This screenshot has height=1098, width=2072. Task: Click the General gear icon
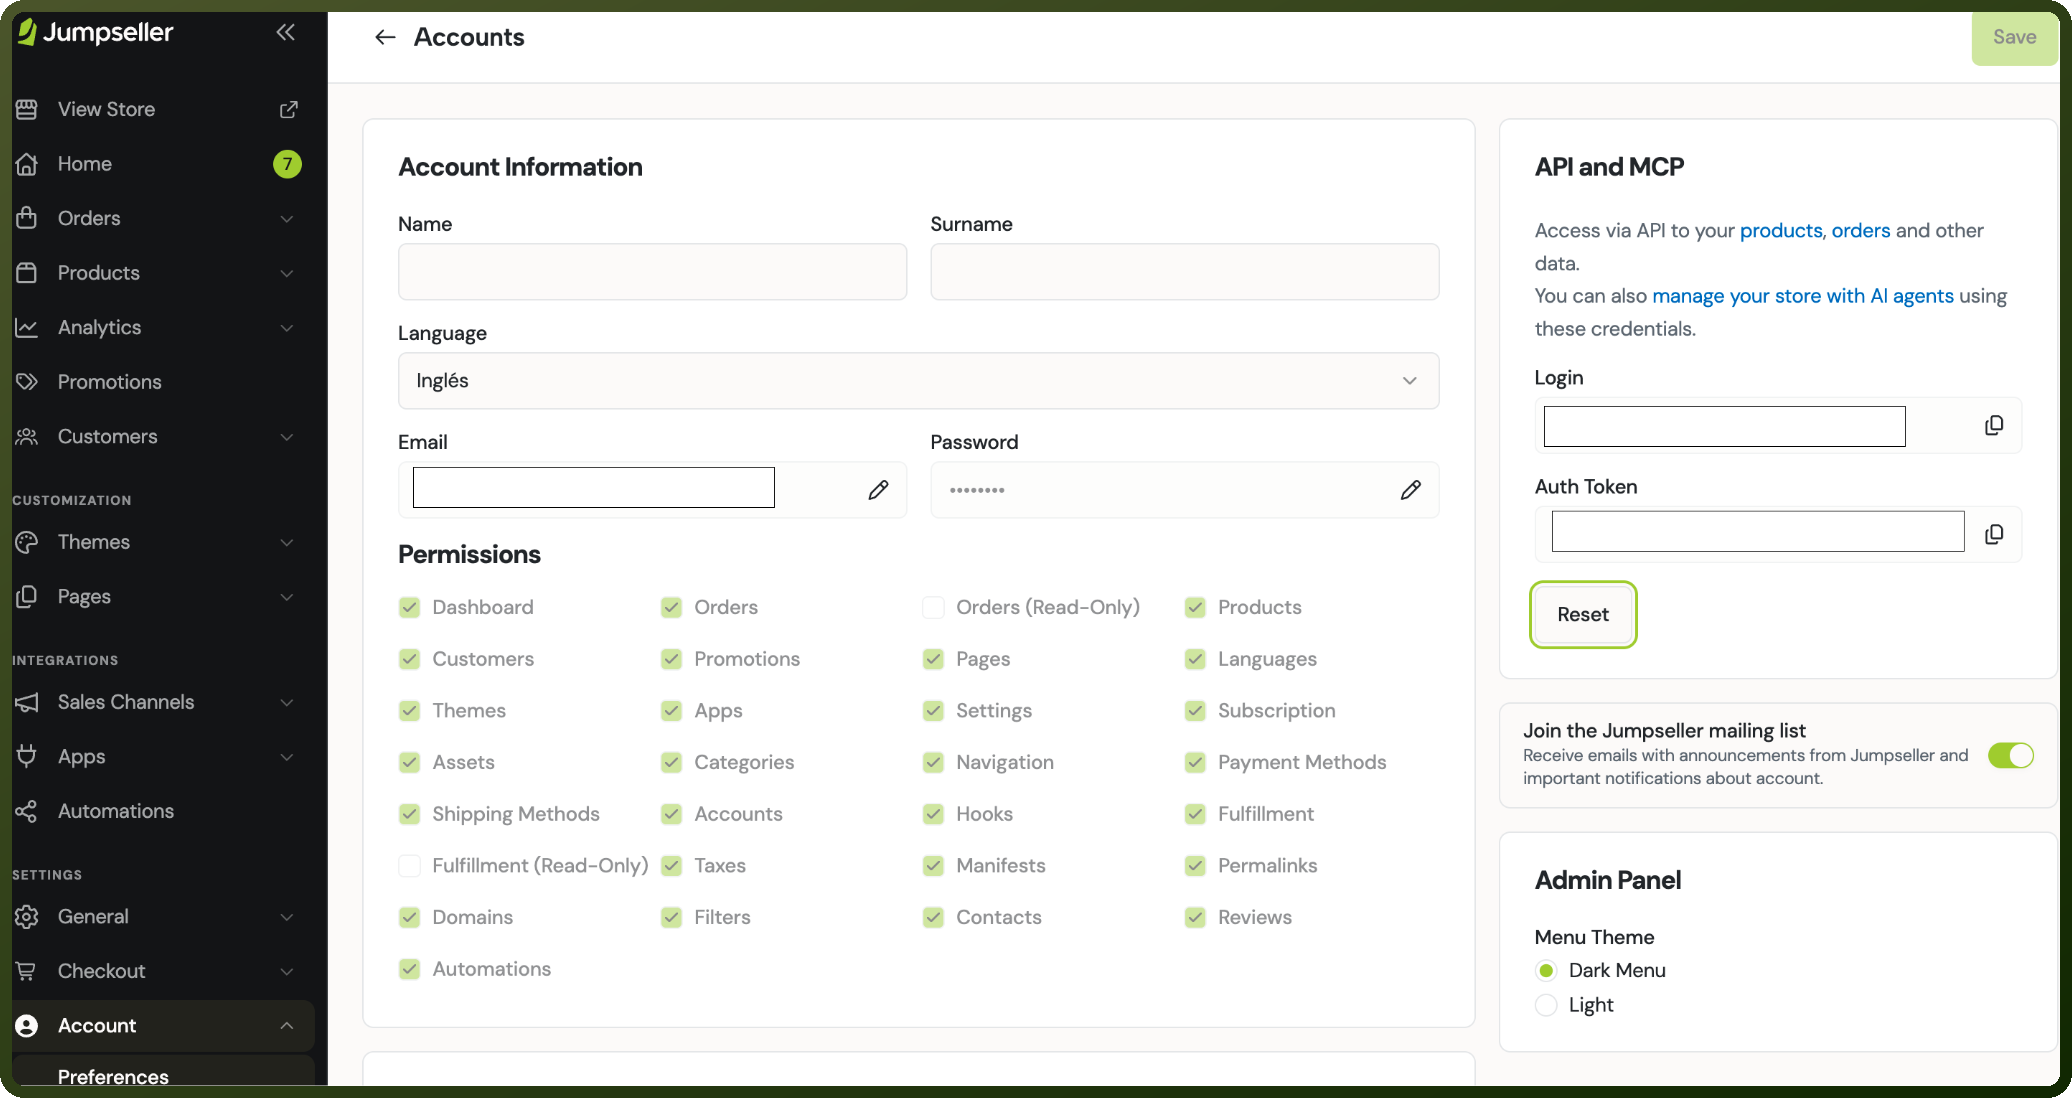click(x=27, y=916)
